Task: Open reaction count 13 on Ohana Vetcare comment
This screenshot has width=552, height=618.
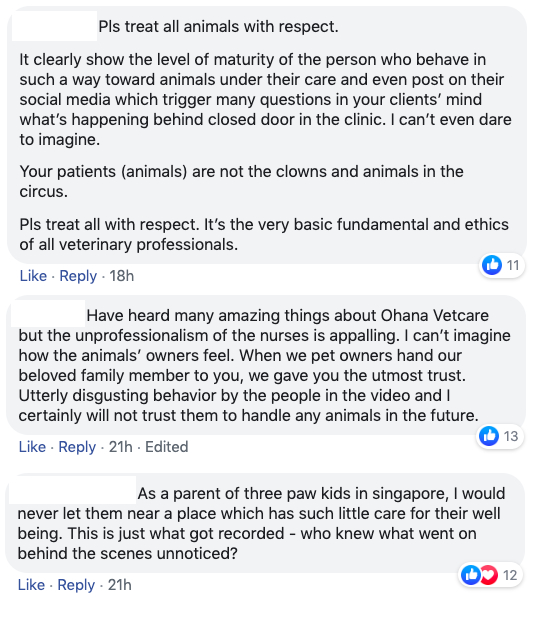Action: click(x=511, y=436)
